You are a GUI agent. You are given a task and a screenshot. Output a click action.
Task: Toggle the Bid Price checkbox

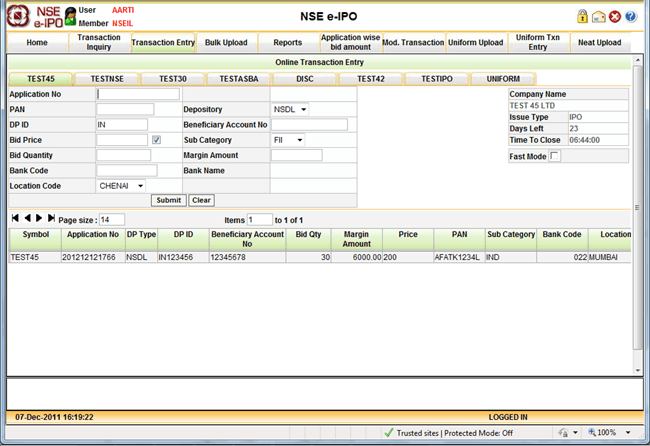pyautogui.click(x=156, y=140)
